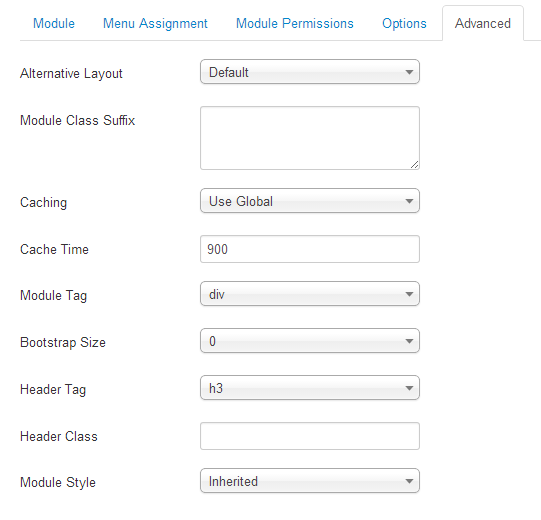Viewport: 541px width, 520px height.
Task: Open the Module Style Inherited dropdown
Action: pyautogui.click(x=310, y=481)
